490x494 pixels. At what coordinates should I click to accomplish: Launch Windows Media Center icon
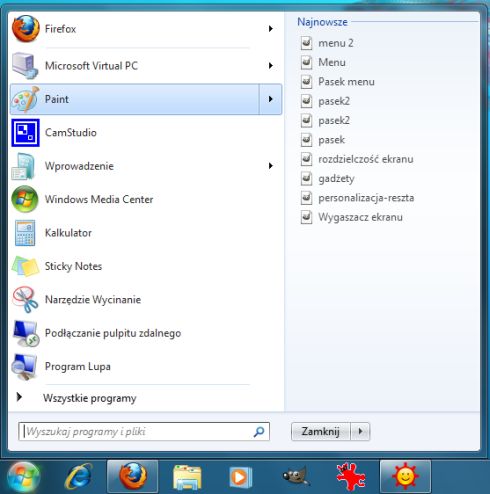25,199
